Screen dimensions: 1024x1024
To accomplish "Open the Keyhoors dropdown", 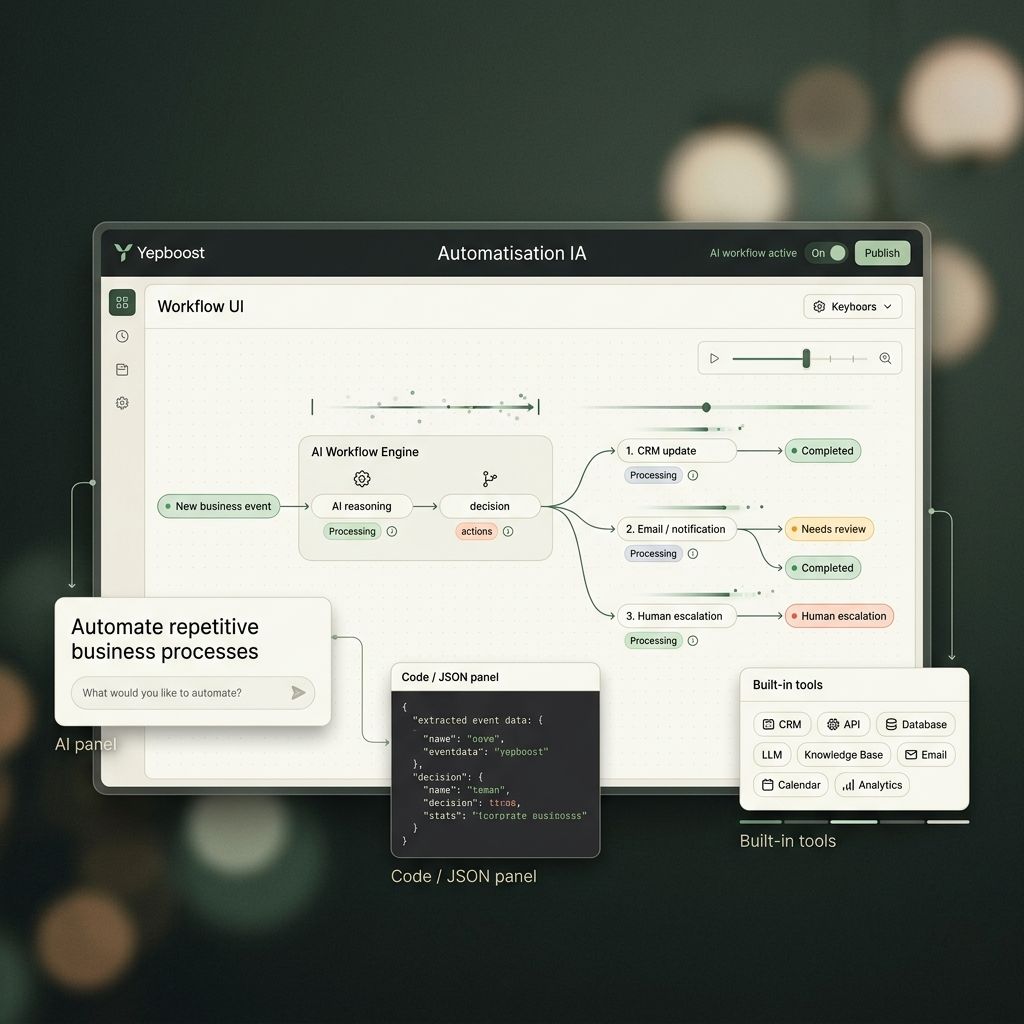I will point(852,306).
